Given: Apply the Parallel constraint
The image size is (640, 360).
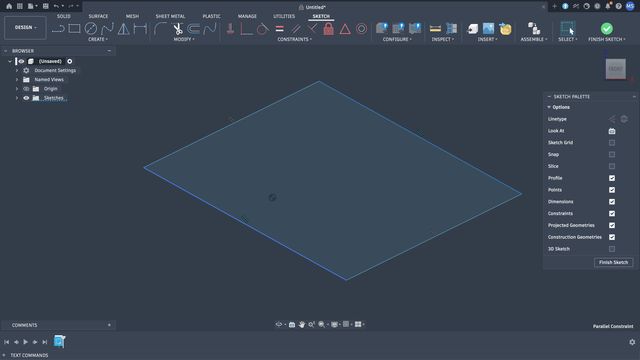Looking at the screenshot, I should pos(296,29).
